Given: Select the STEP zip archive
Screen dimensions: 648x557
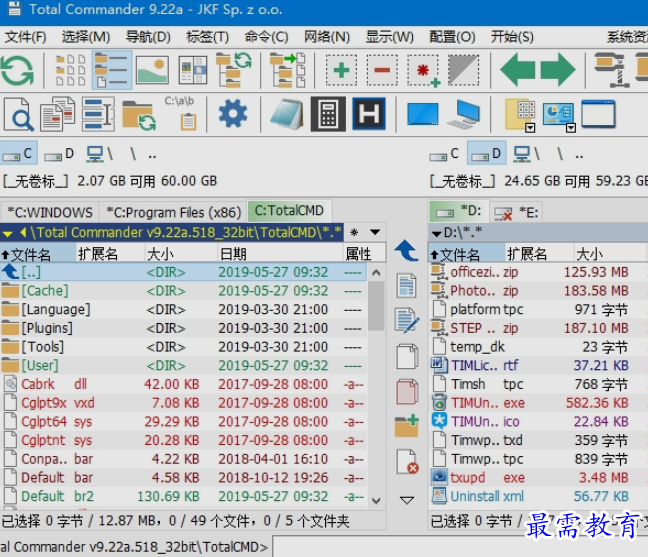Looking at the screenshot, I should click(x=537, y=328).
